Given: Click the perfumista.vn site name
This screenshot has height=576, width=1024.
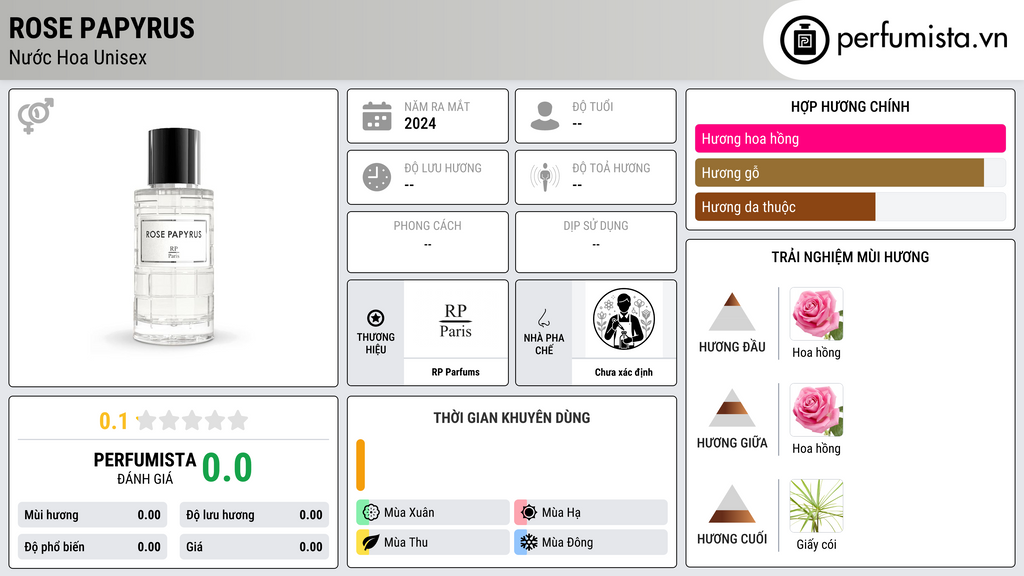Looking at the screenshot, I should coord(922,38).
